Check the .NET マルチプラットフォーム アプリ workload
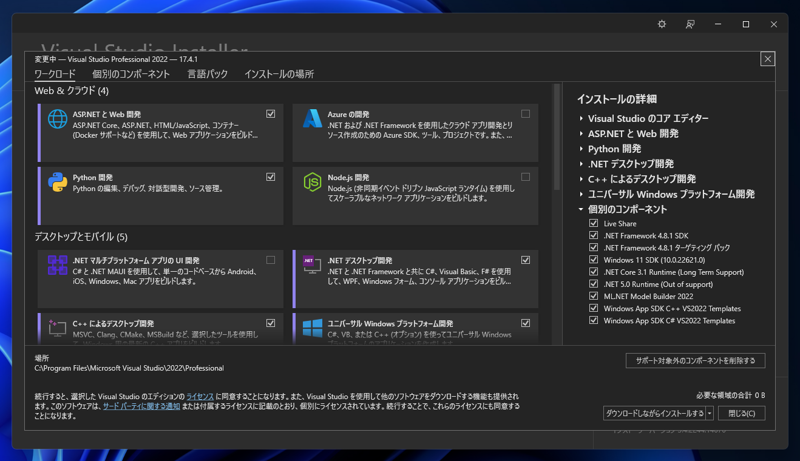The image size is (800, 461). (x=270, y=260)
